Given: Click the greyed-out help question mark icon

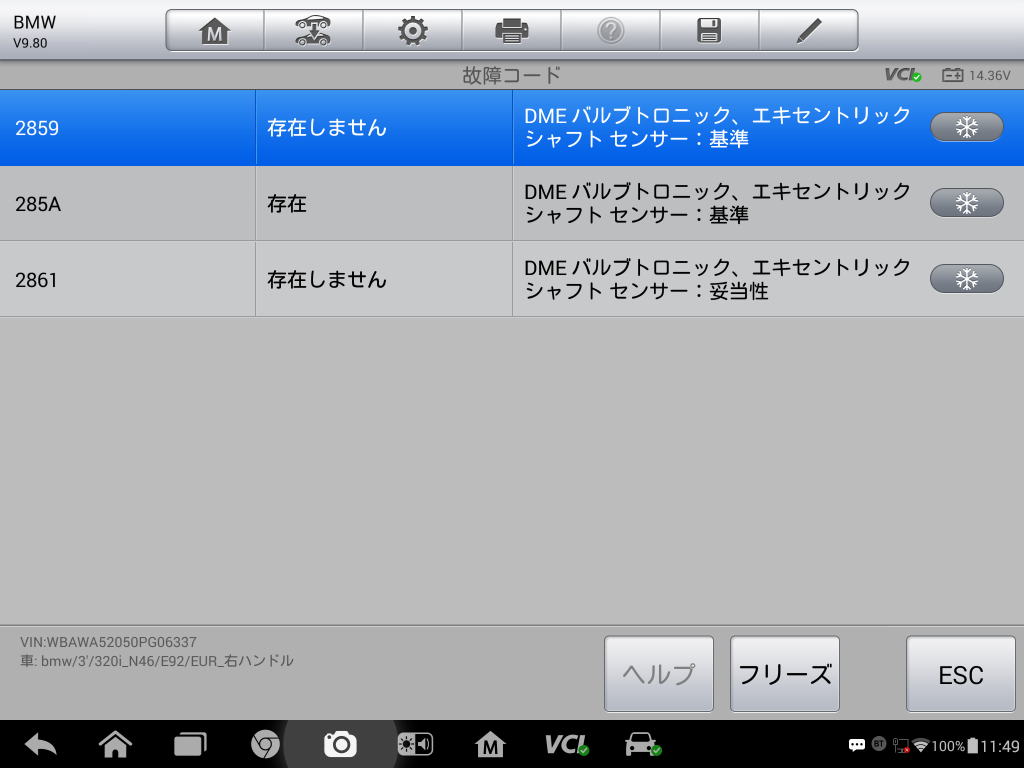Looking at the screenshot, I should point(610,31).
